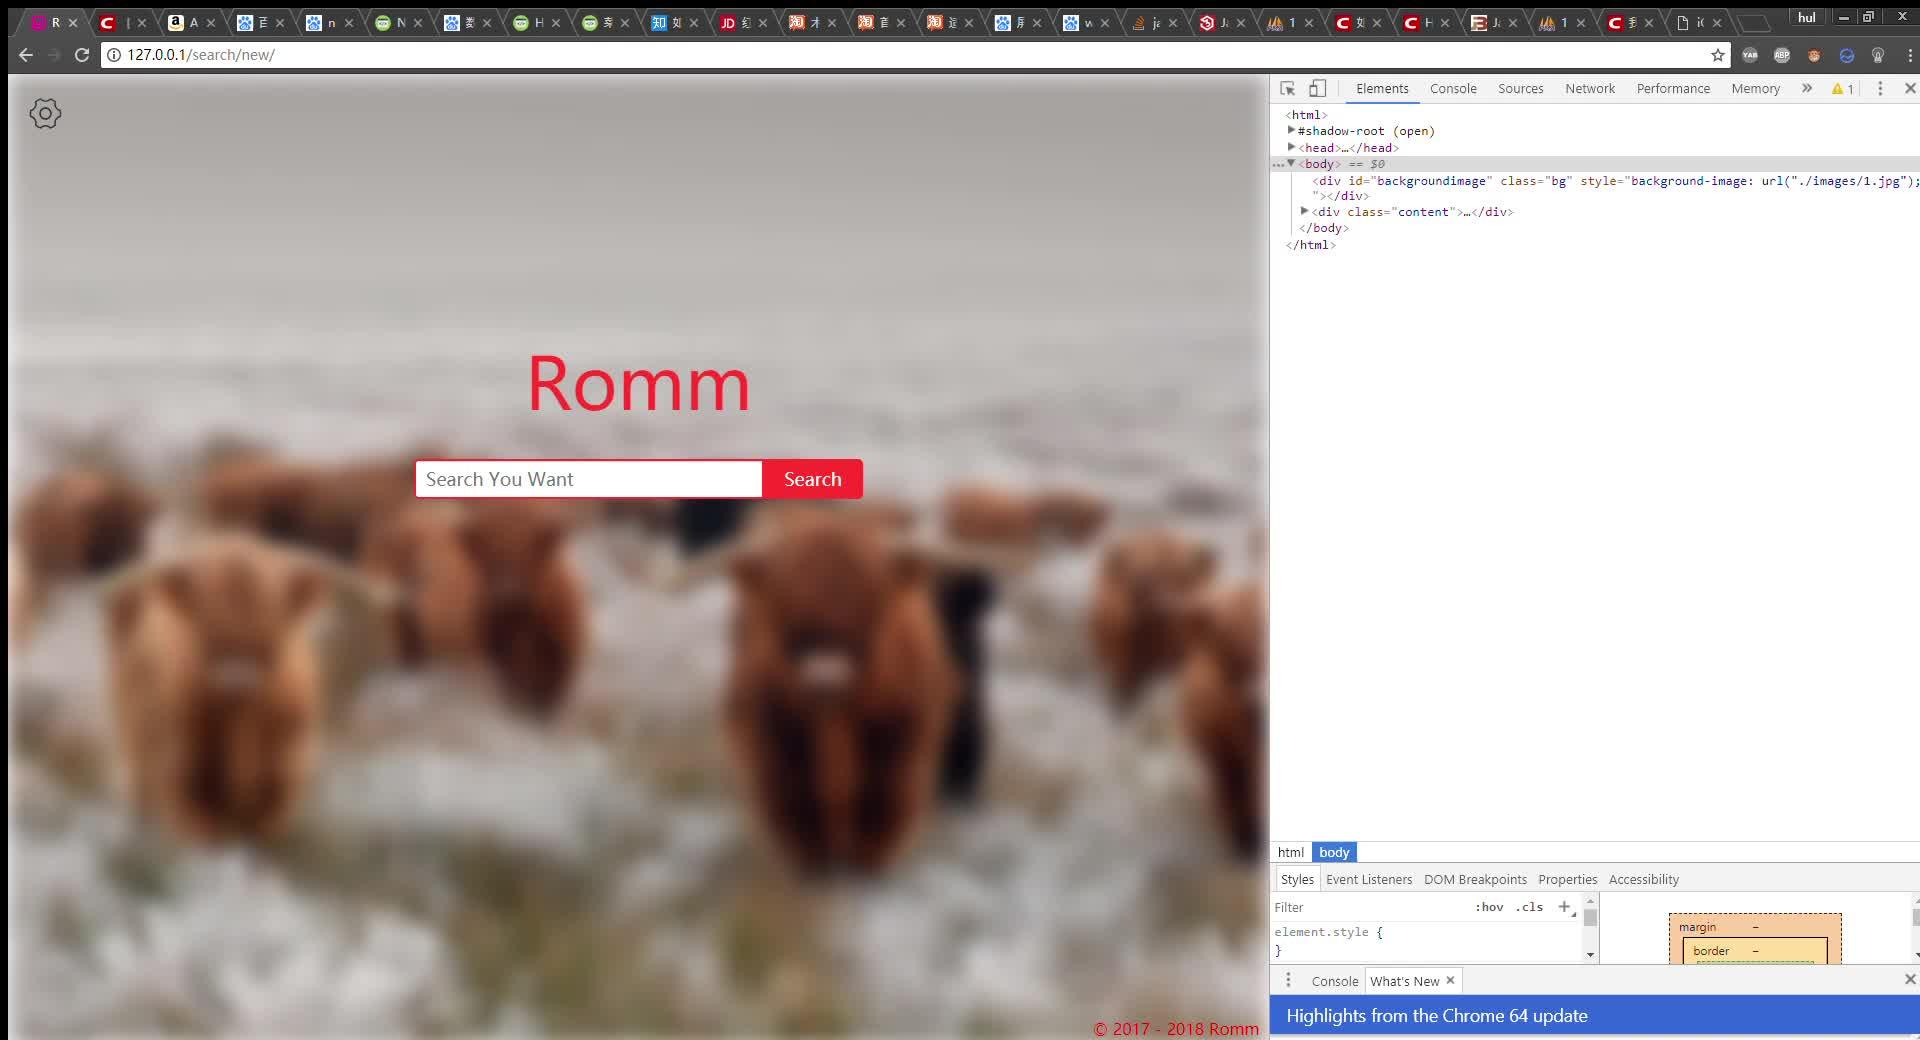The height and width of the screenshot is (1040, 1920).
Task: Click the <html> opening tag in DOM tree
Action: (x=1306, y=115)
